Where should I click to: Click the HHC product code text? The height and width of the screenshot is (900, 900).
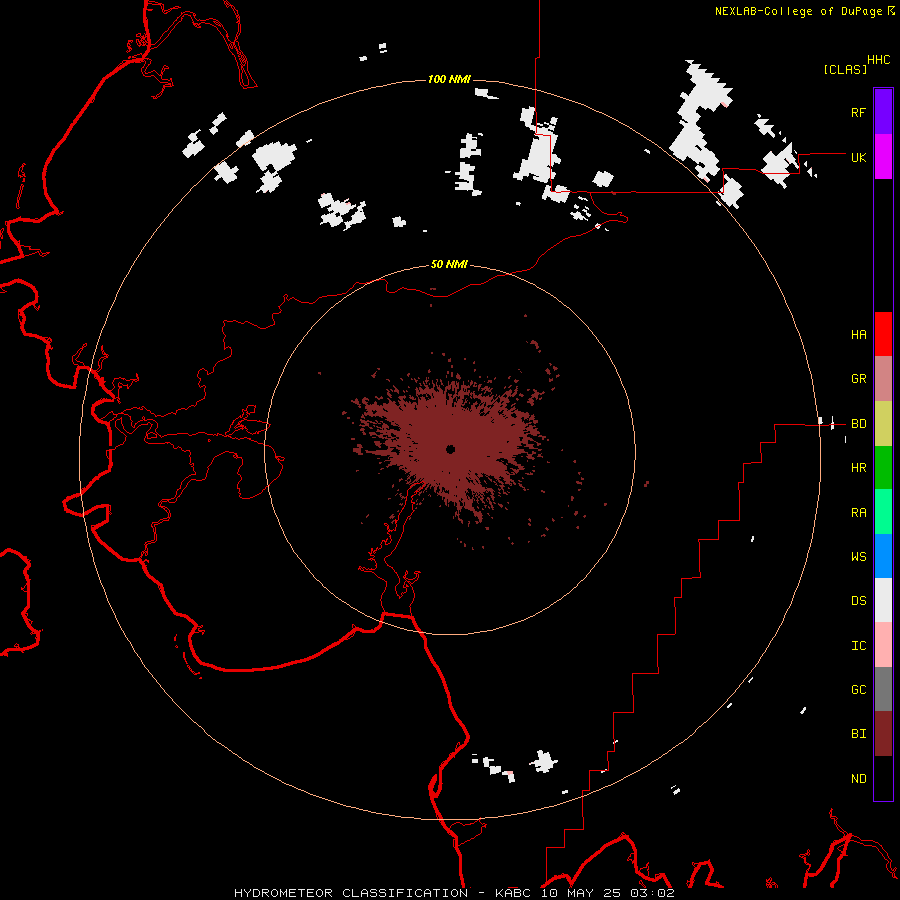tap(878, 59)
